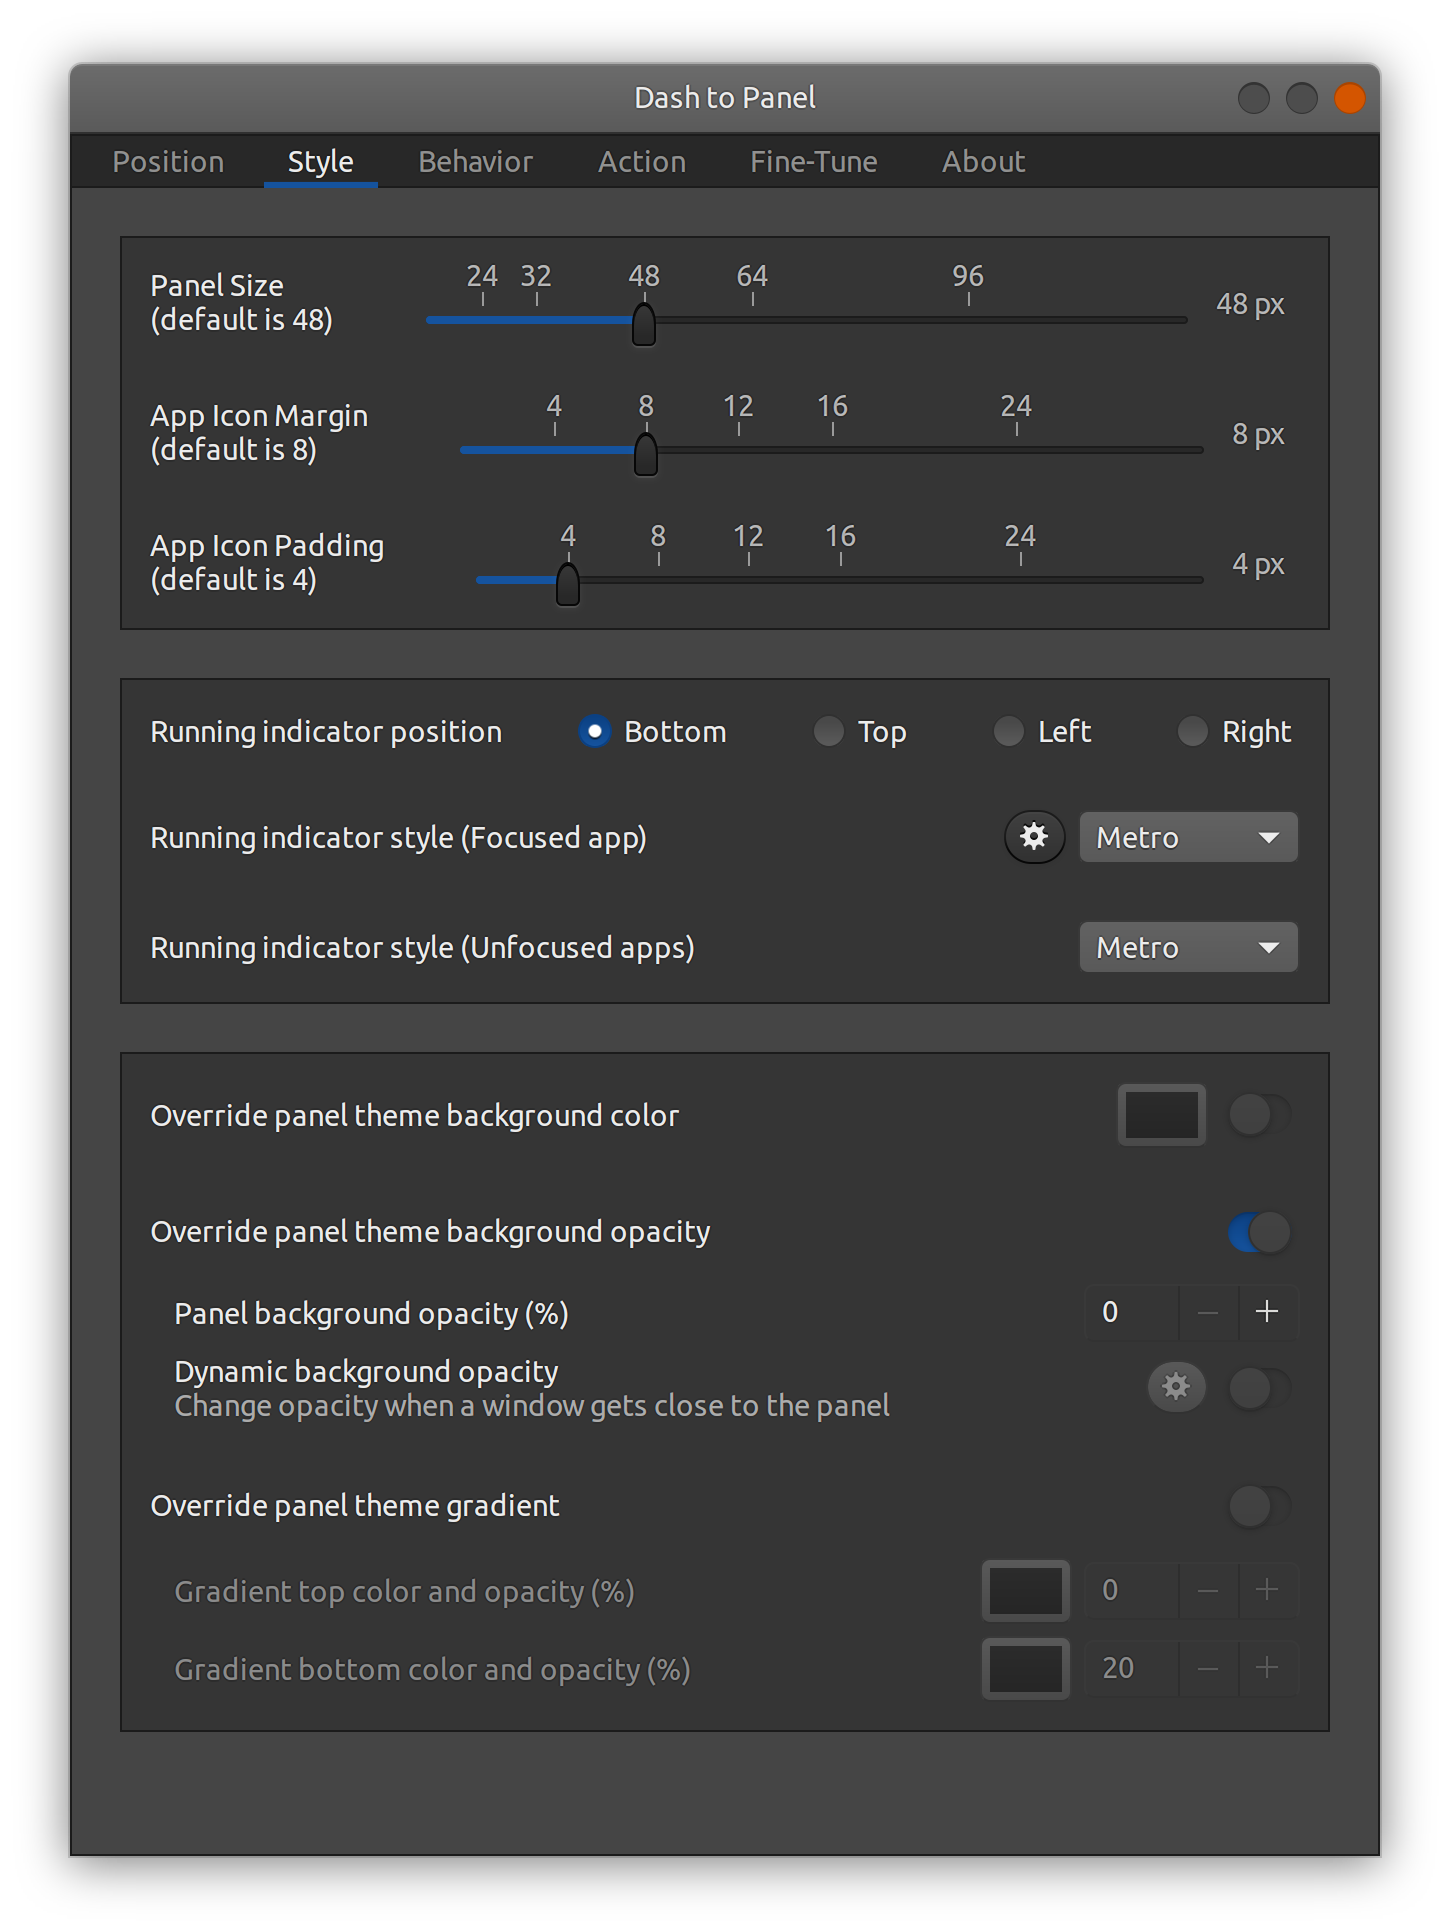Click plus on gradient bottom opacity
1450x1932 pixels.
click(x=1267, y=1668)
